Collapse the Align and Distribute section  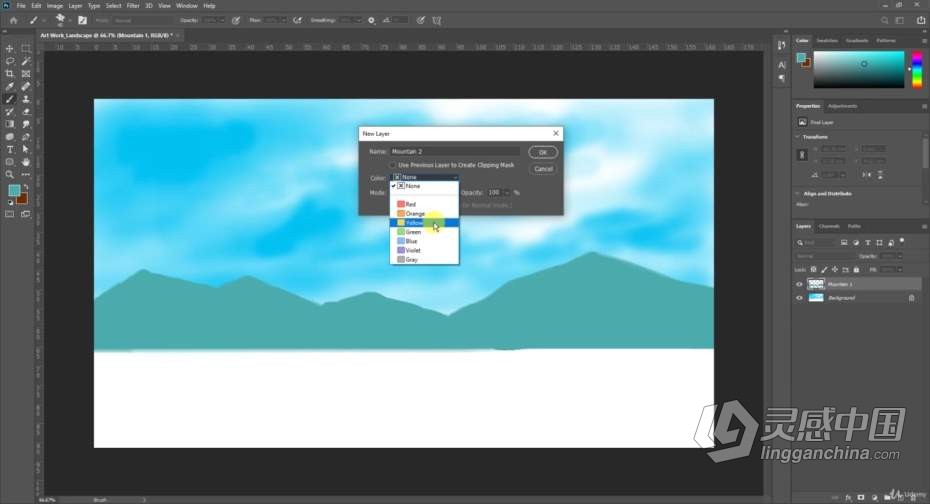click(x=797, y=194)
